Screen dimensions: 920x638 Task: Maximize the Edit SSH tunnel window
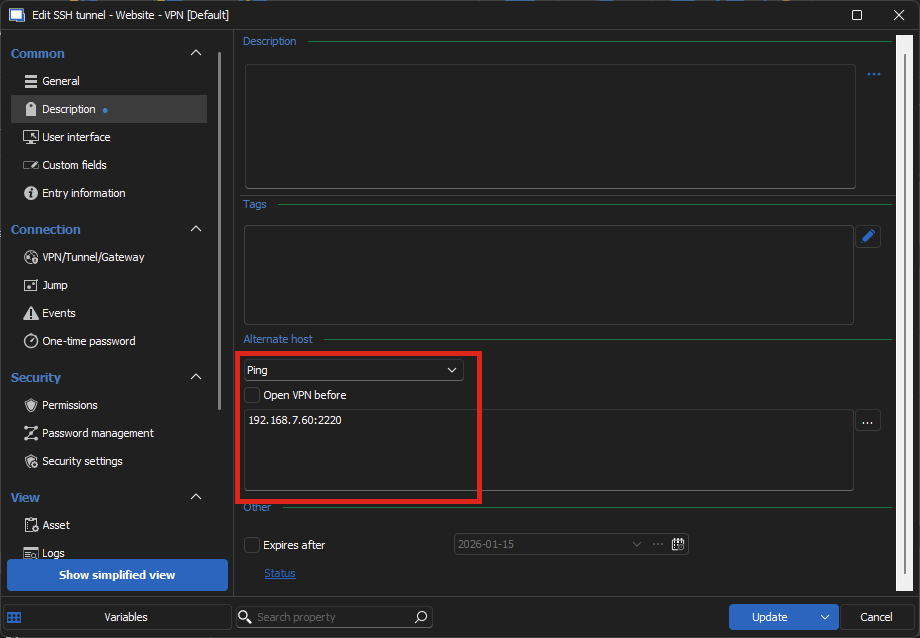point(857,15)
